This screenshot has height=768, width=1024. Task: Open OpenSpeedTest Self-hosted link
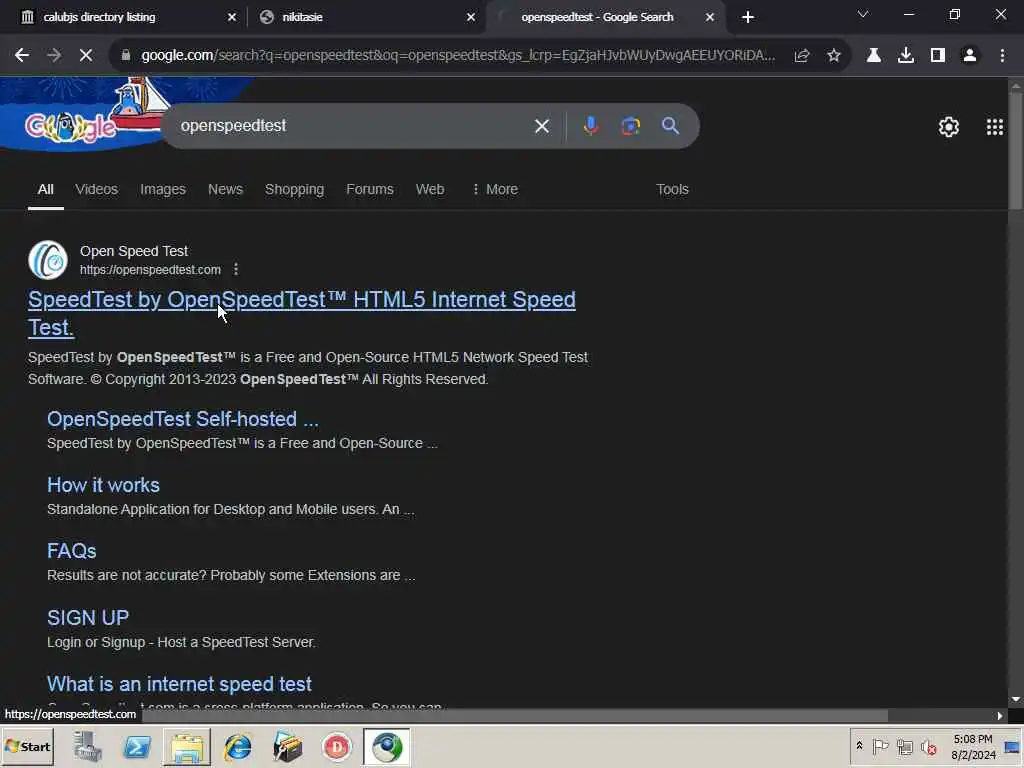tap(183, 419)
